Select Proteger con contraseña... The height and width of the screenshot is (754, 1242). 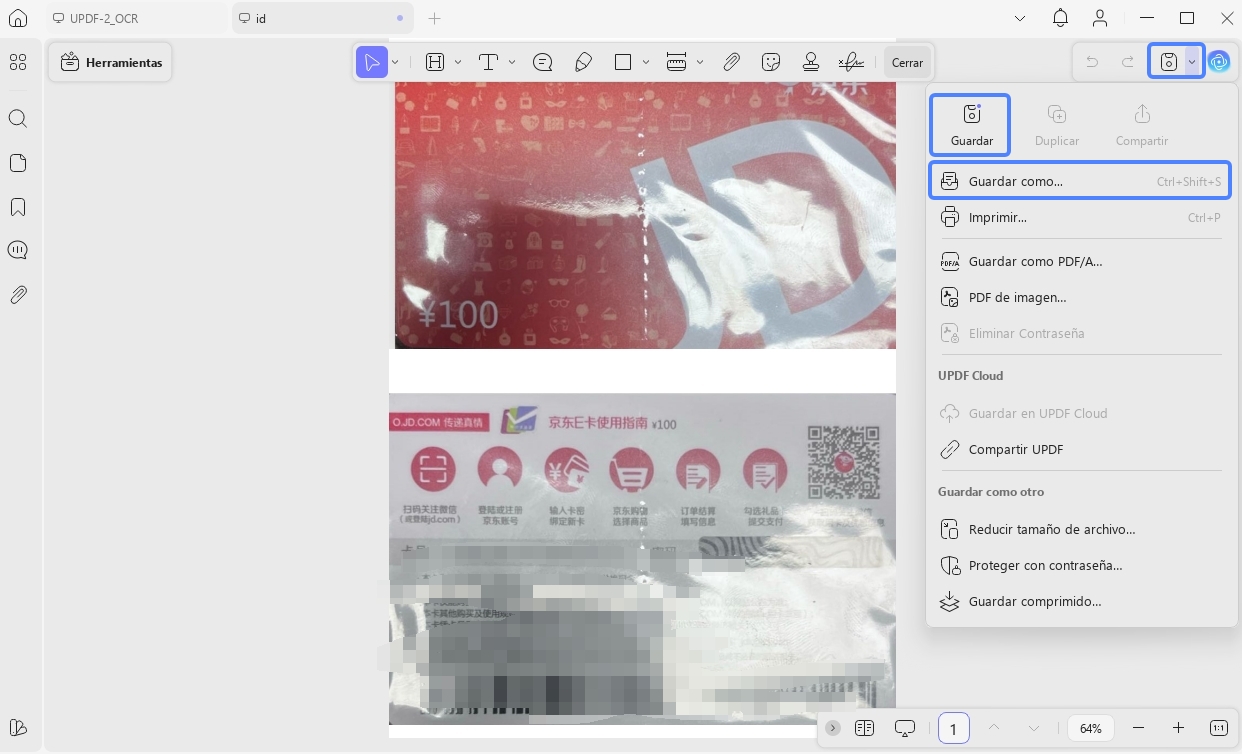coord(1080,565)
